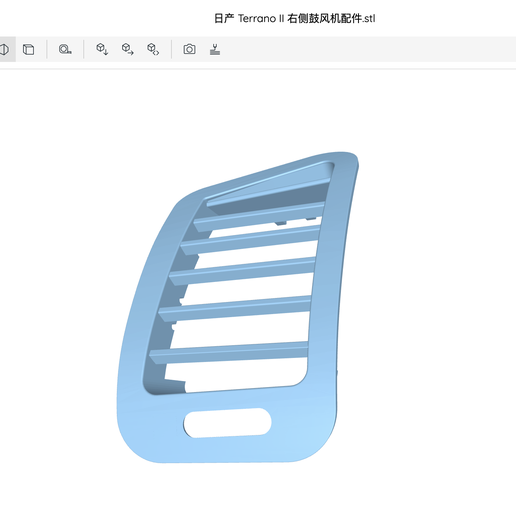Open the 3D print nozzle icon
The width and height of the screenshot is (516, 516).
point(215,49)
